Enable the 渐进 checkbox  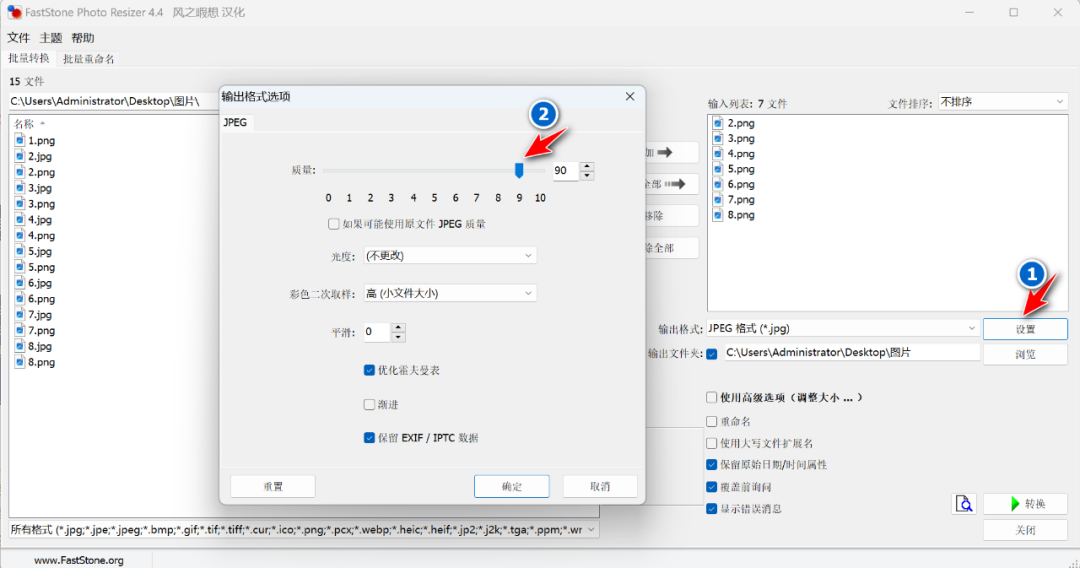369,404
